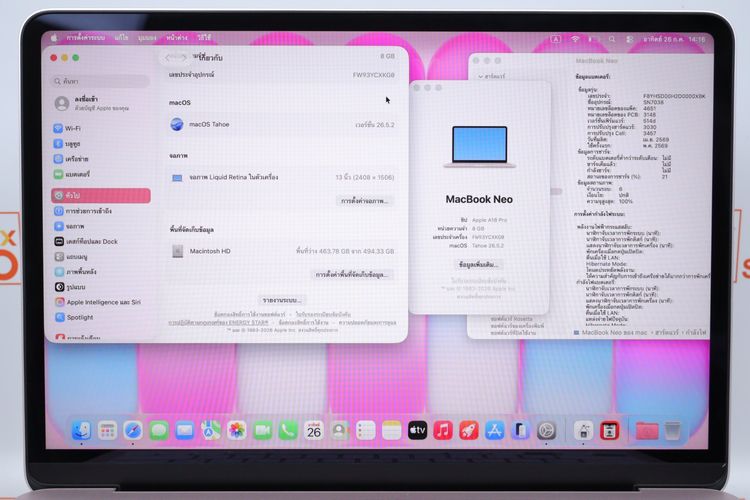Click the macOS Tahoe row
The image size is (750, 500).
(282, 124)
